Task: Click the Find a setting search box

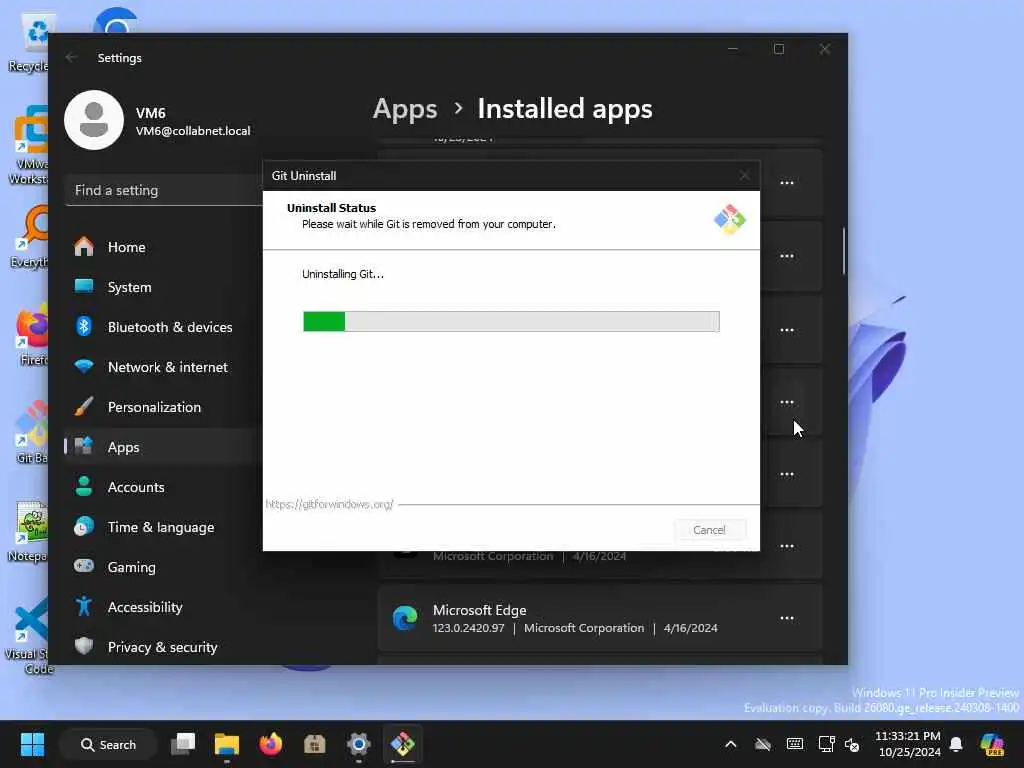Action: [x=164, y=191]
